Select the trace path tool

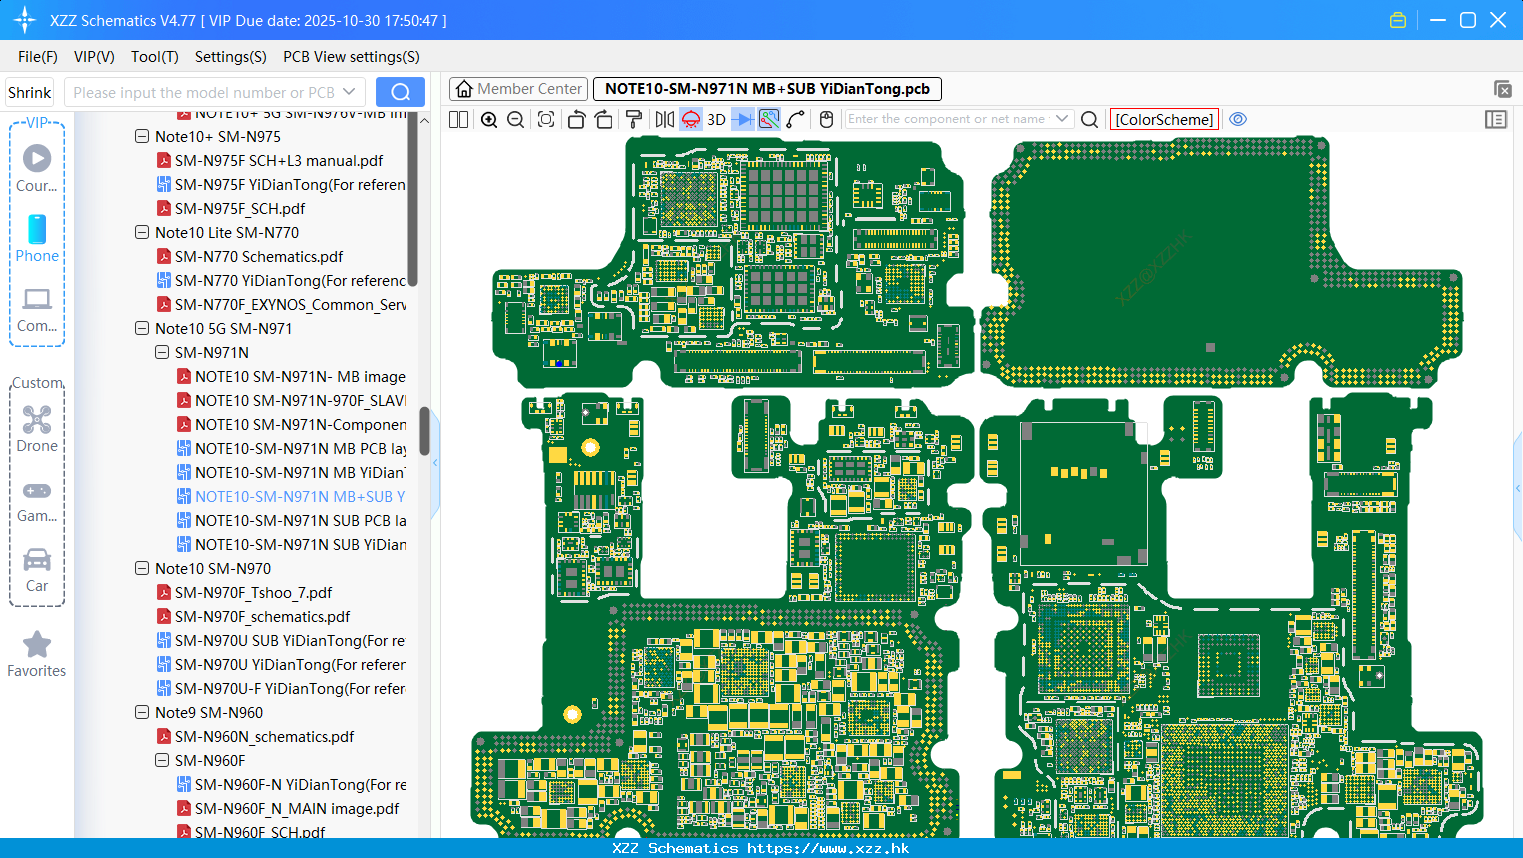tap(796, 119)
